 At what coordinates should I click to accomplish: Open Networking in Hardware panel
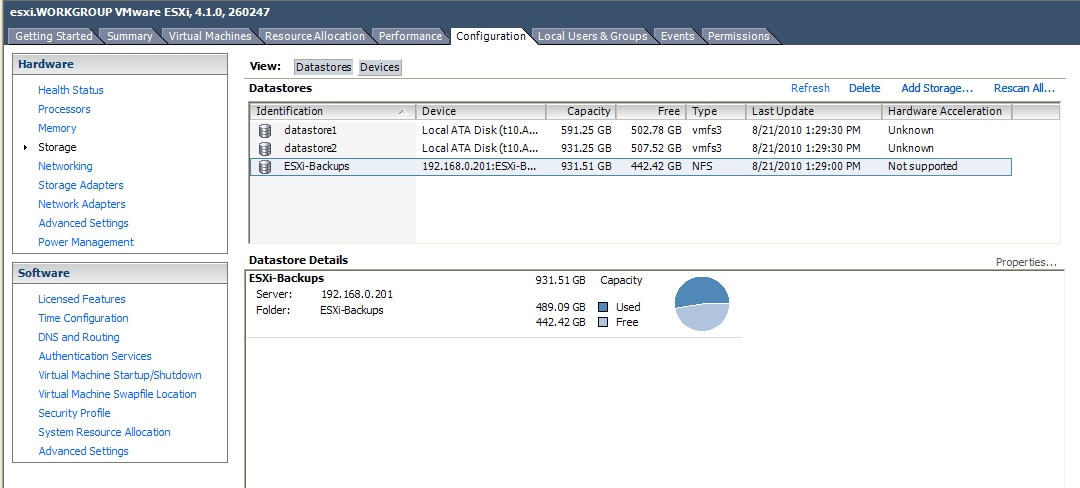point(65,166)
